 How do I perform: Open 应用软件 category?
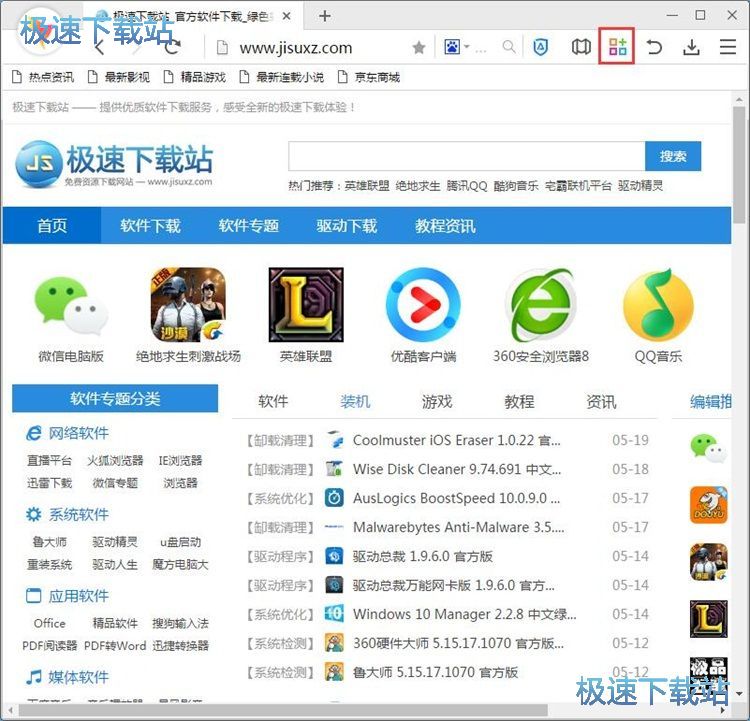(67, 596)
